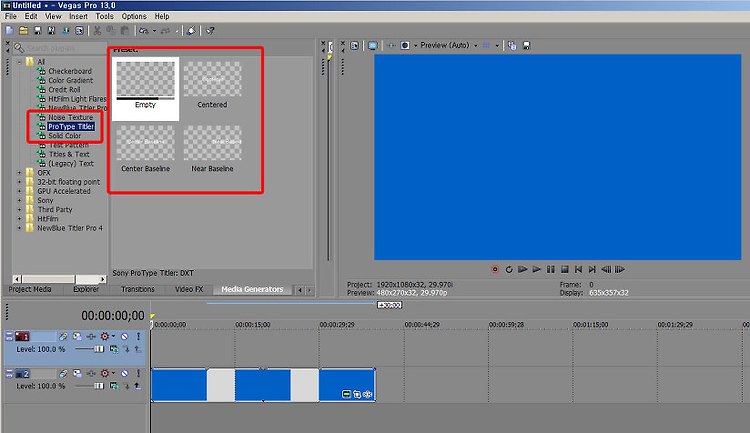Step to previous frame in preview
Screen dimensions: 750x433
coord(606,269)
